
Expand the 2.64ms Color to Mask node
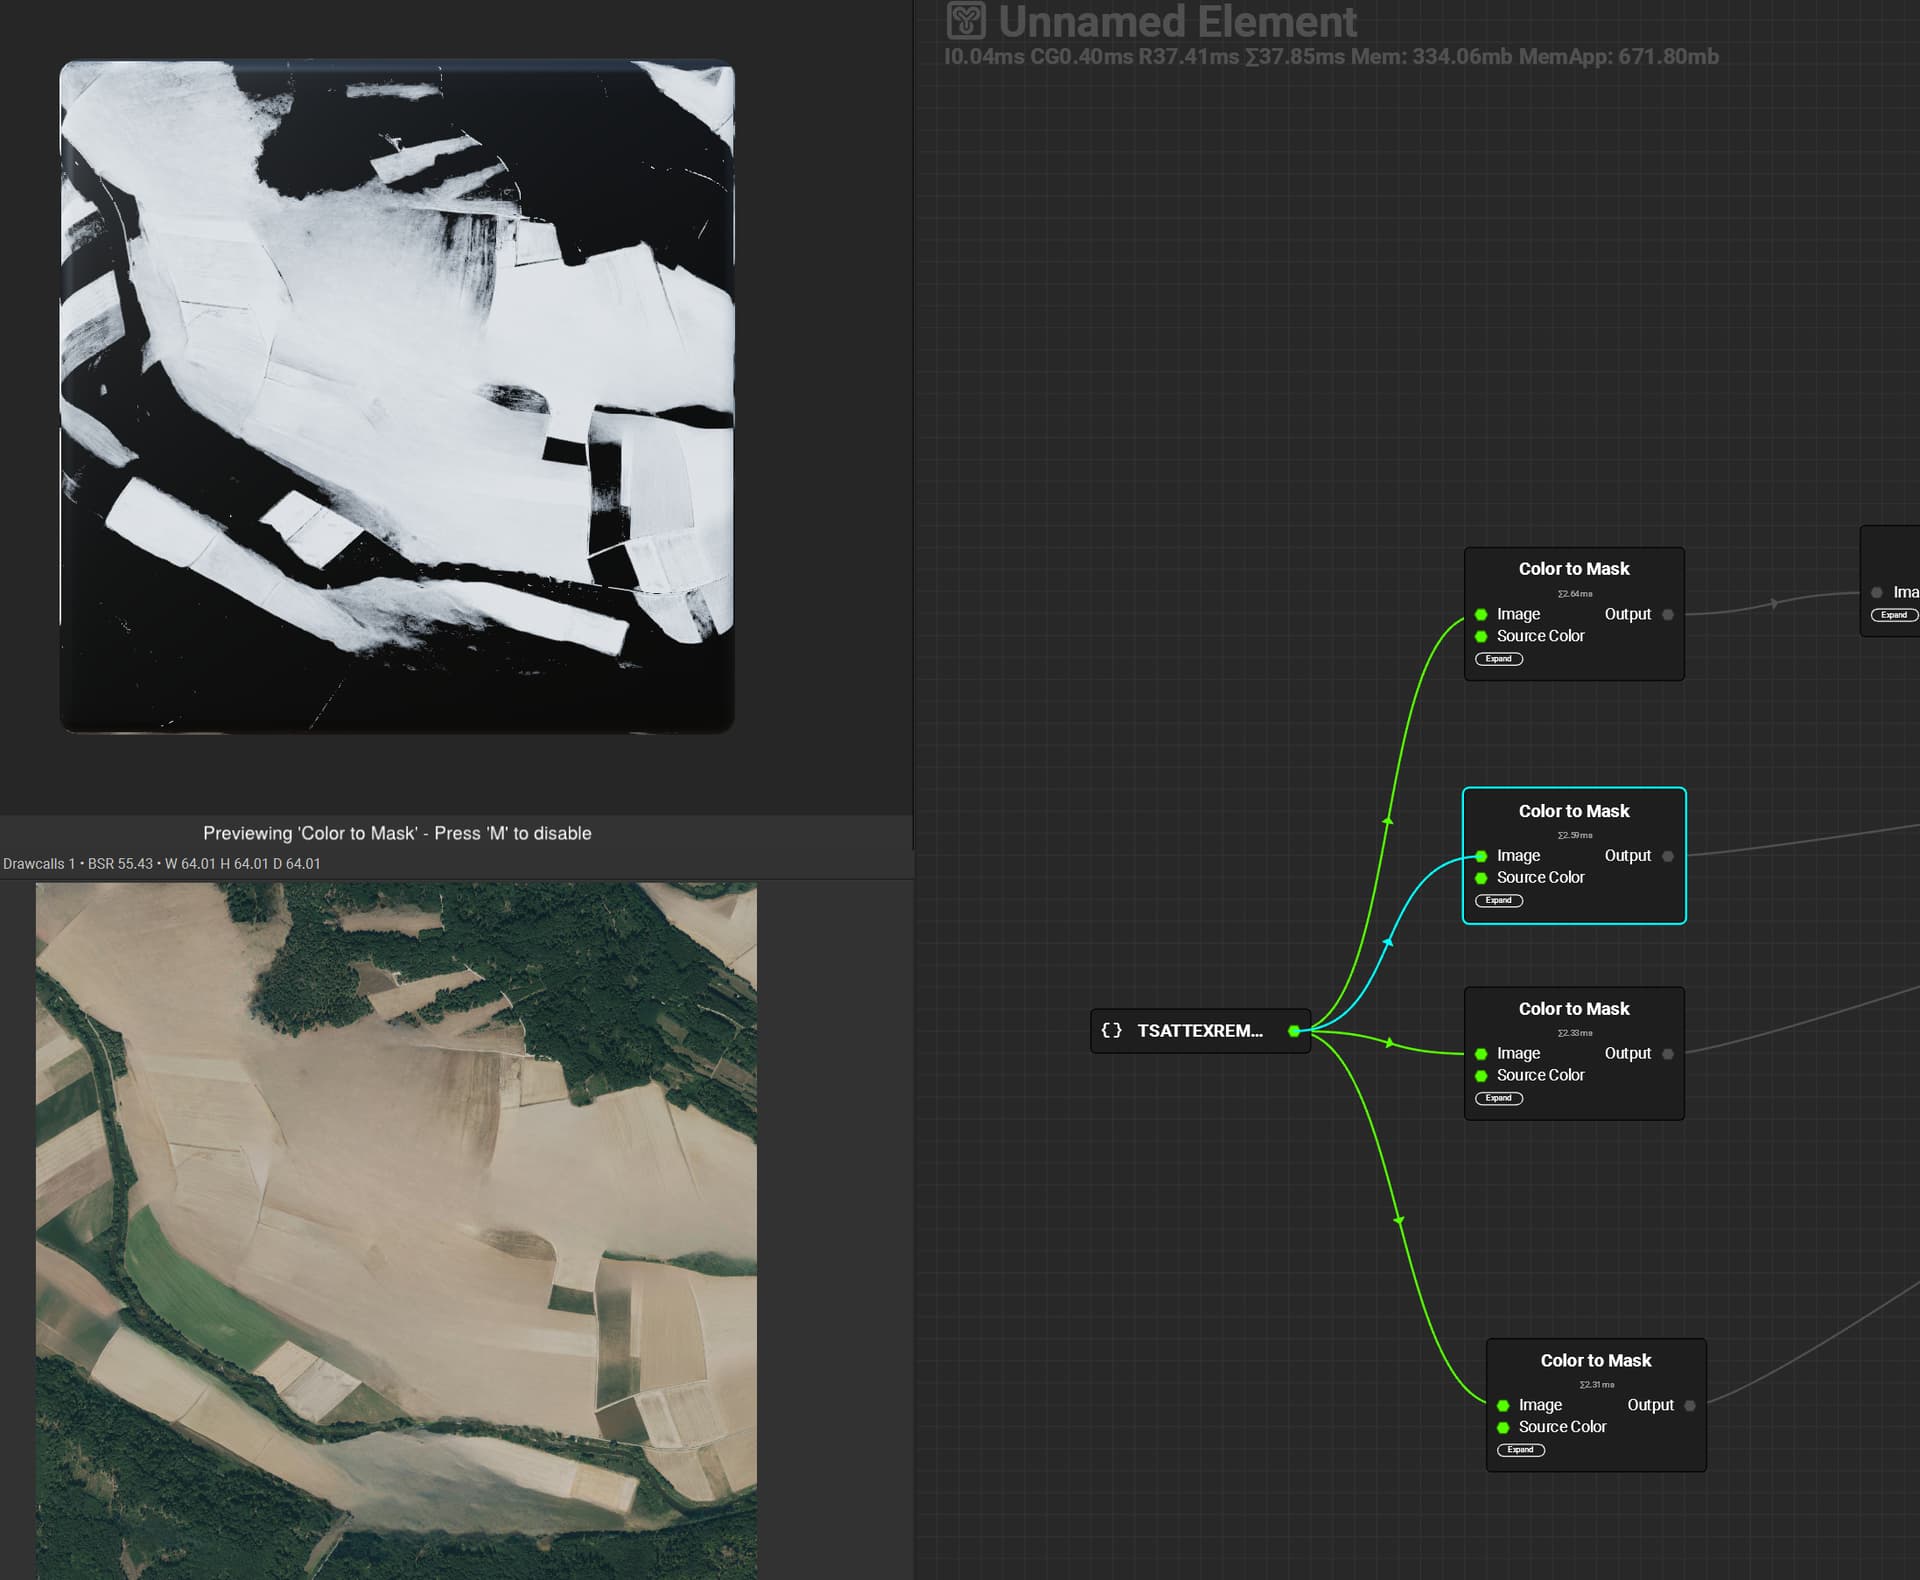[1498, 659]
